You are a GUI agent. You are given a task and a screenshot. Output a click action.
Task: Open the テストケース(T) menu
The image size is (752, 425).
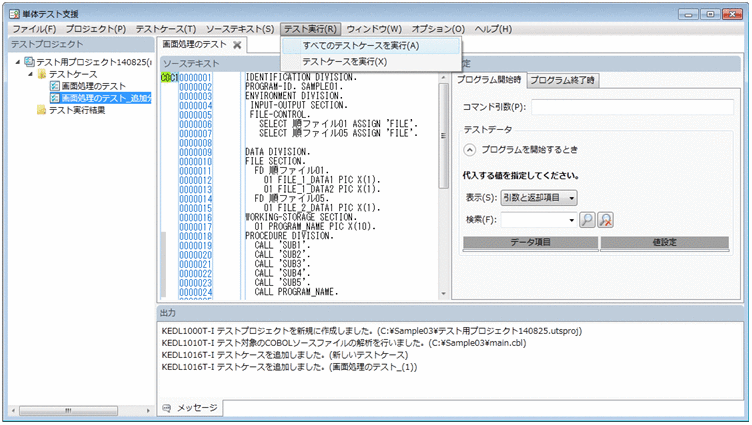pos(165,29)
